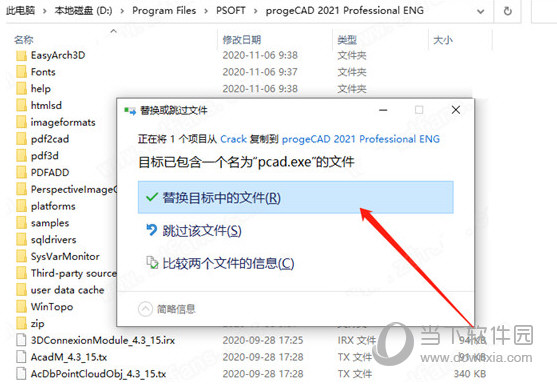The height and width of the screenshot is (387, 557).
Task: Click the AcDbPointCloudObj_4.3_15.tx file name
Action: tap(98, 374)
